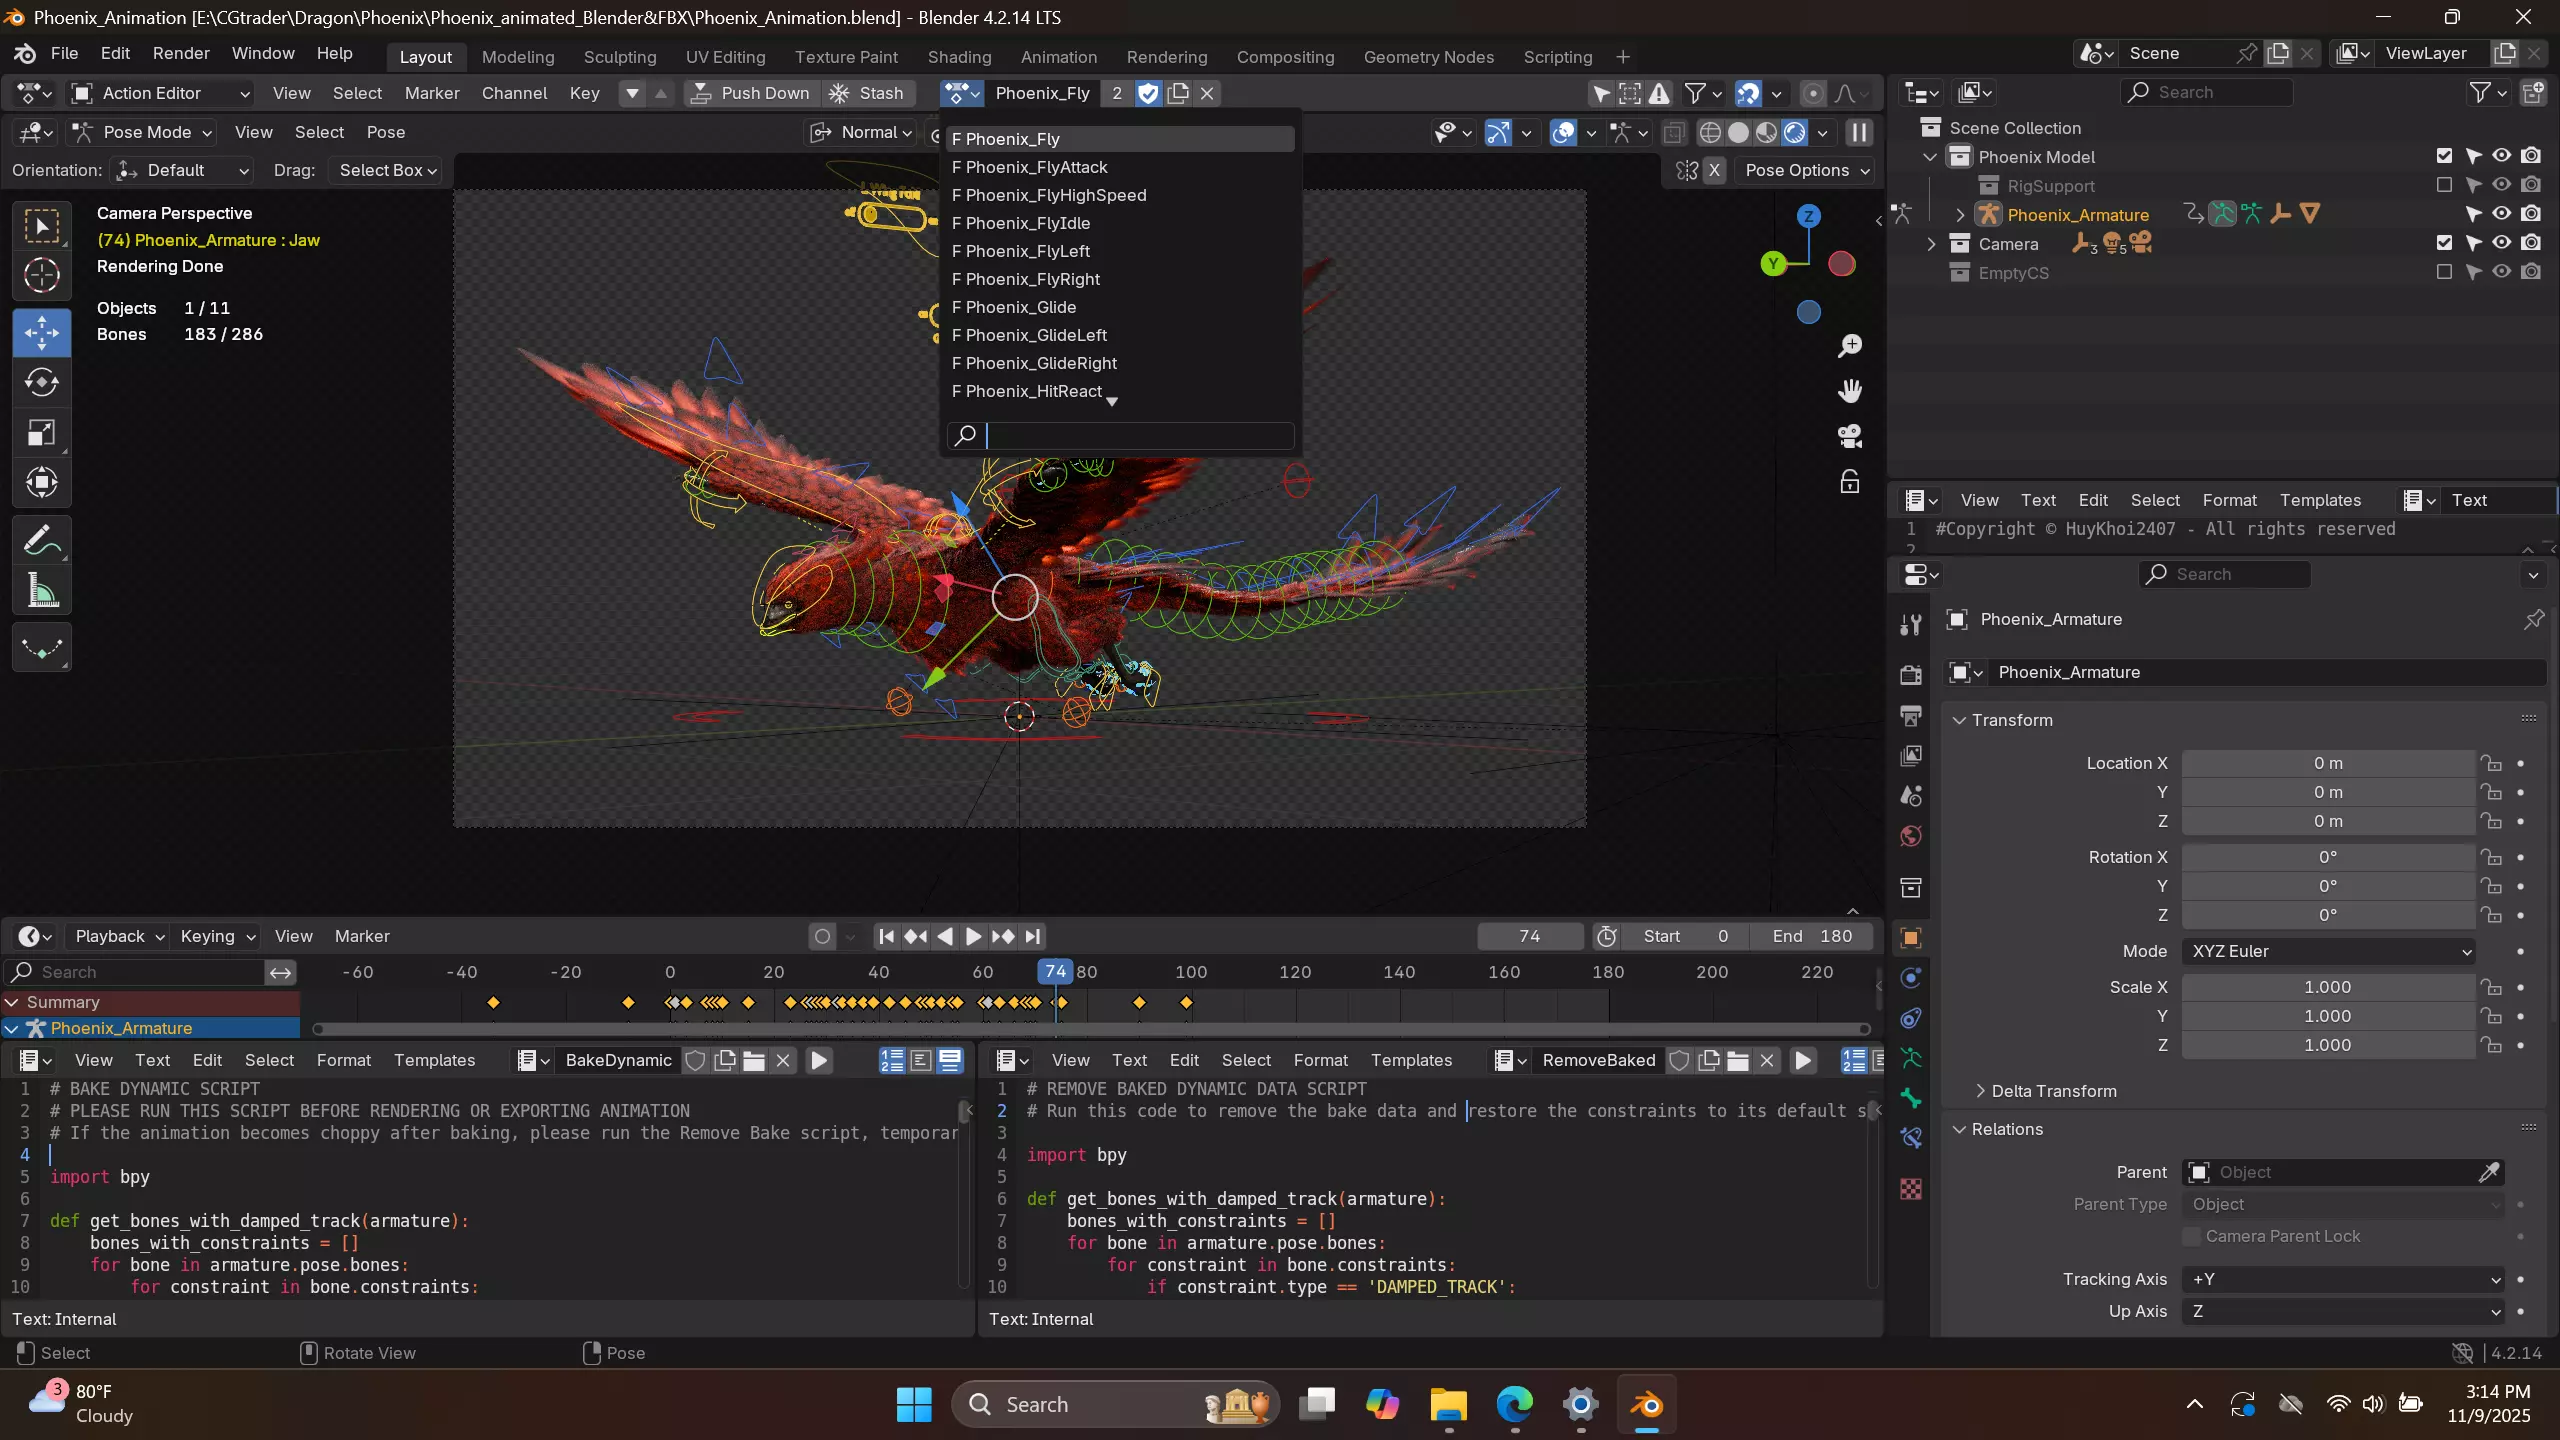
Task: Open the Drag Select Box dropdown
Action: 387,170
